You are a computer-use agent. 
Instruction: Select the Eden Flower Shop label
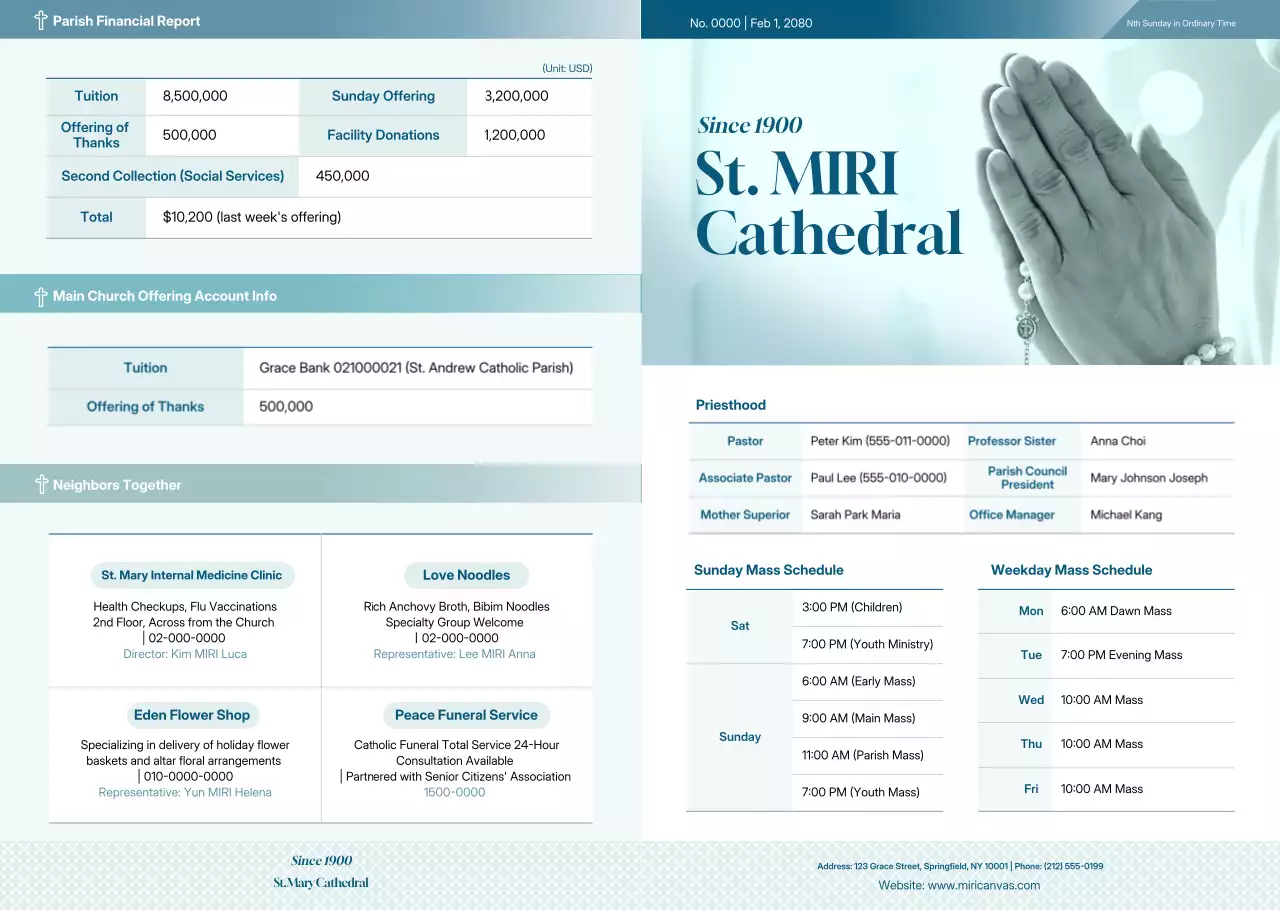[x=191, y=715]
